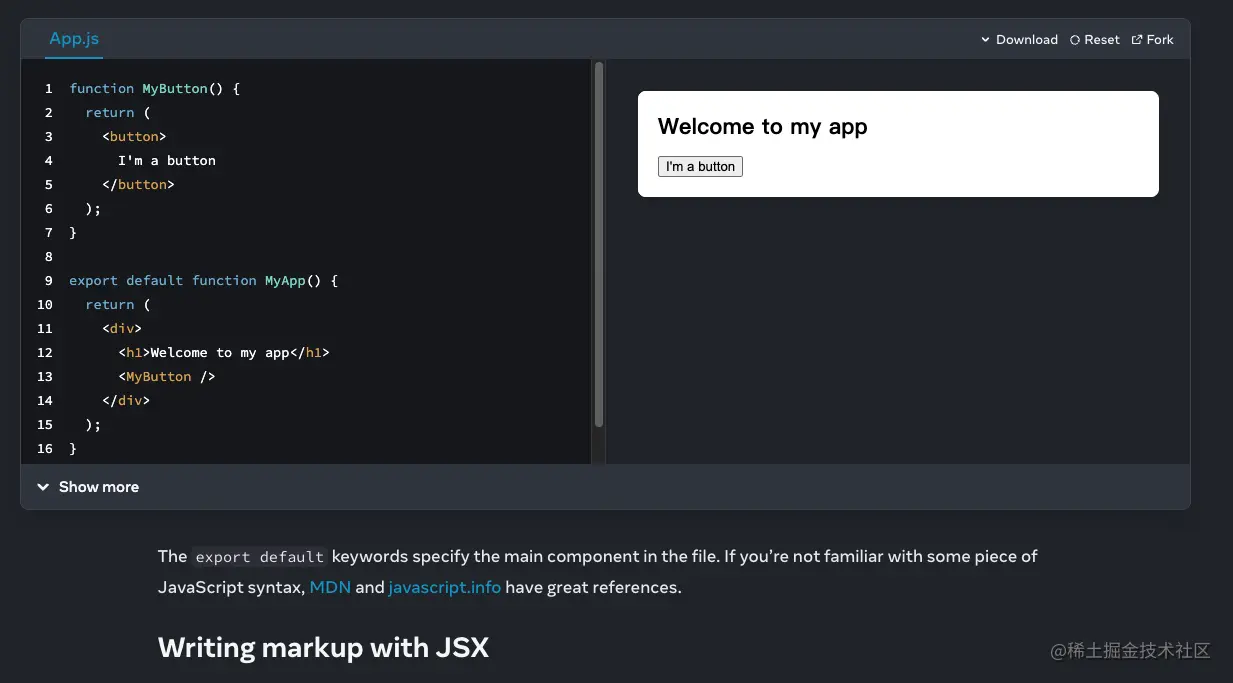Click code line "function MyButton() {"
Screen dimensions: 1233x683
click(155, 88)
